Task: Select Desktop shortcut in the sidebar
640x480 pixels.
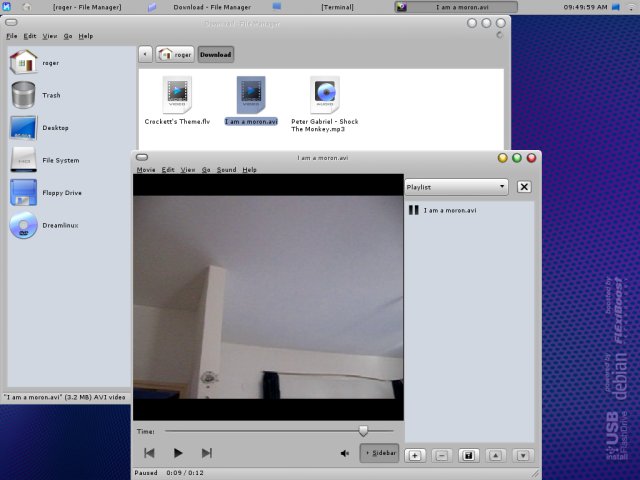Action: [x=39, y=128]
